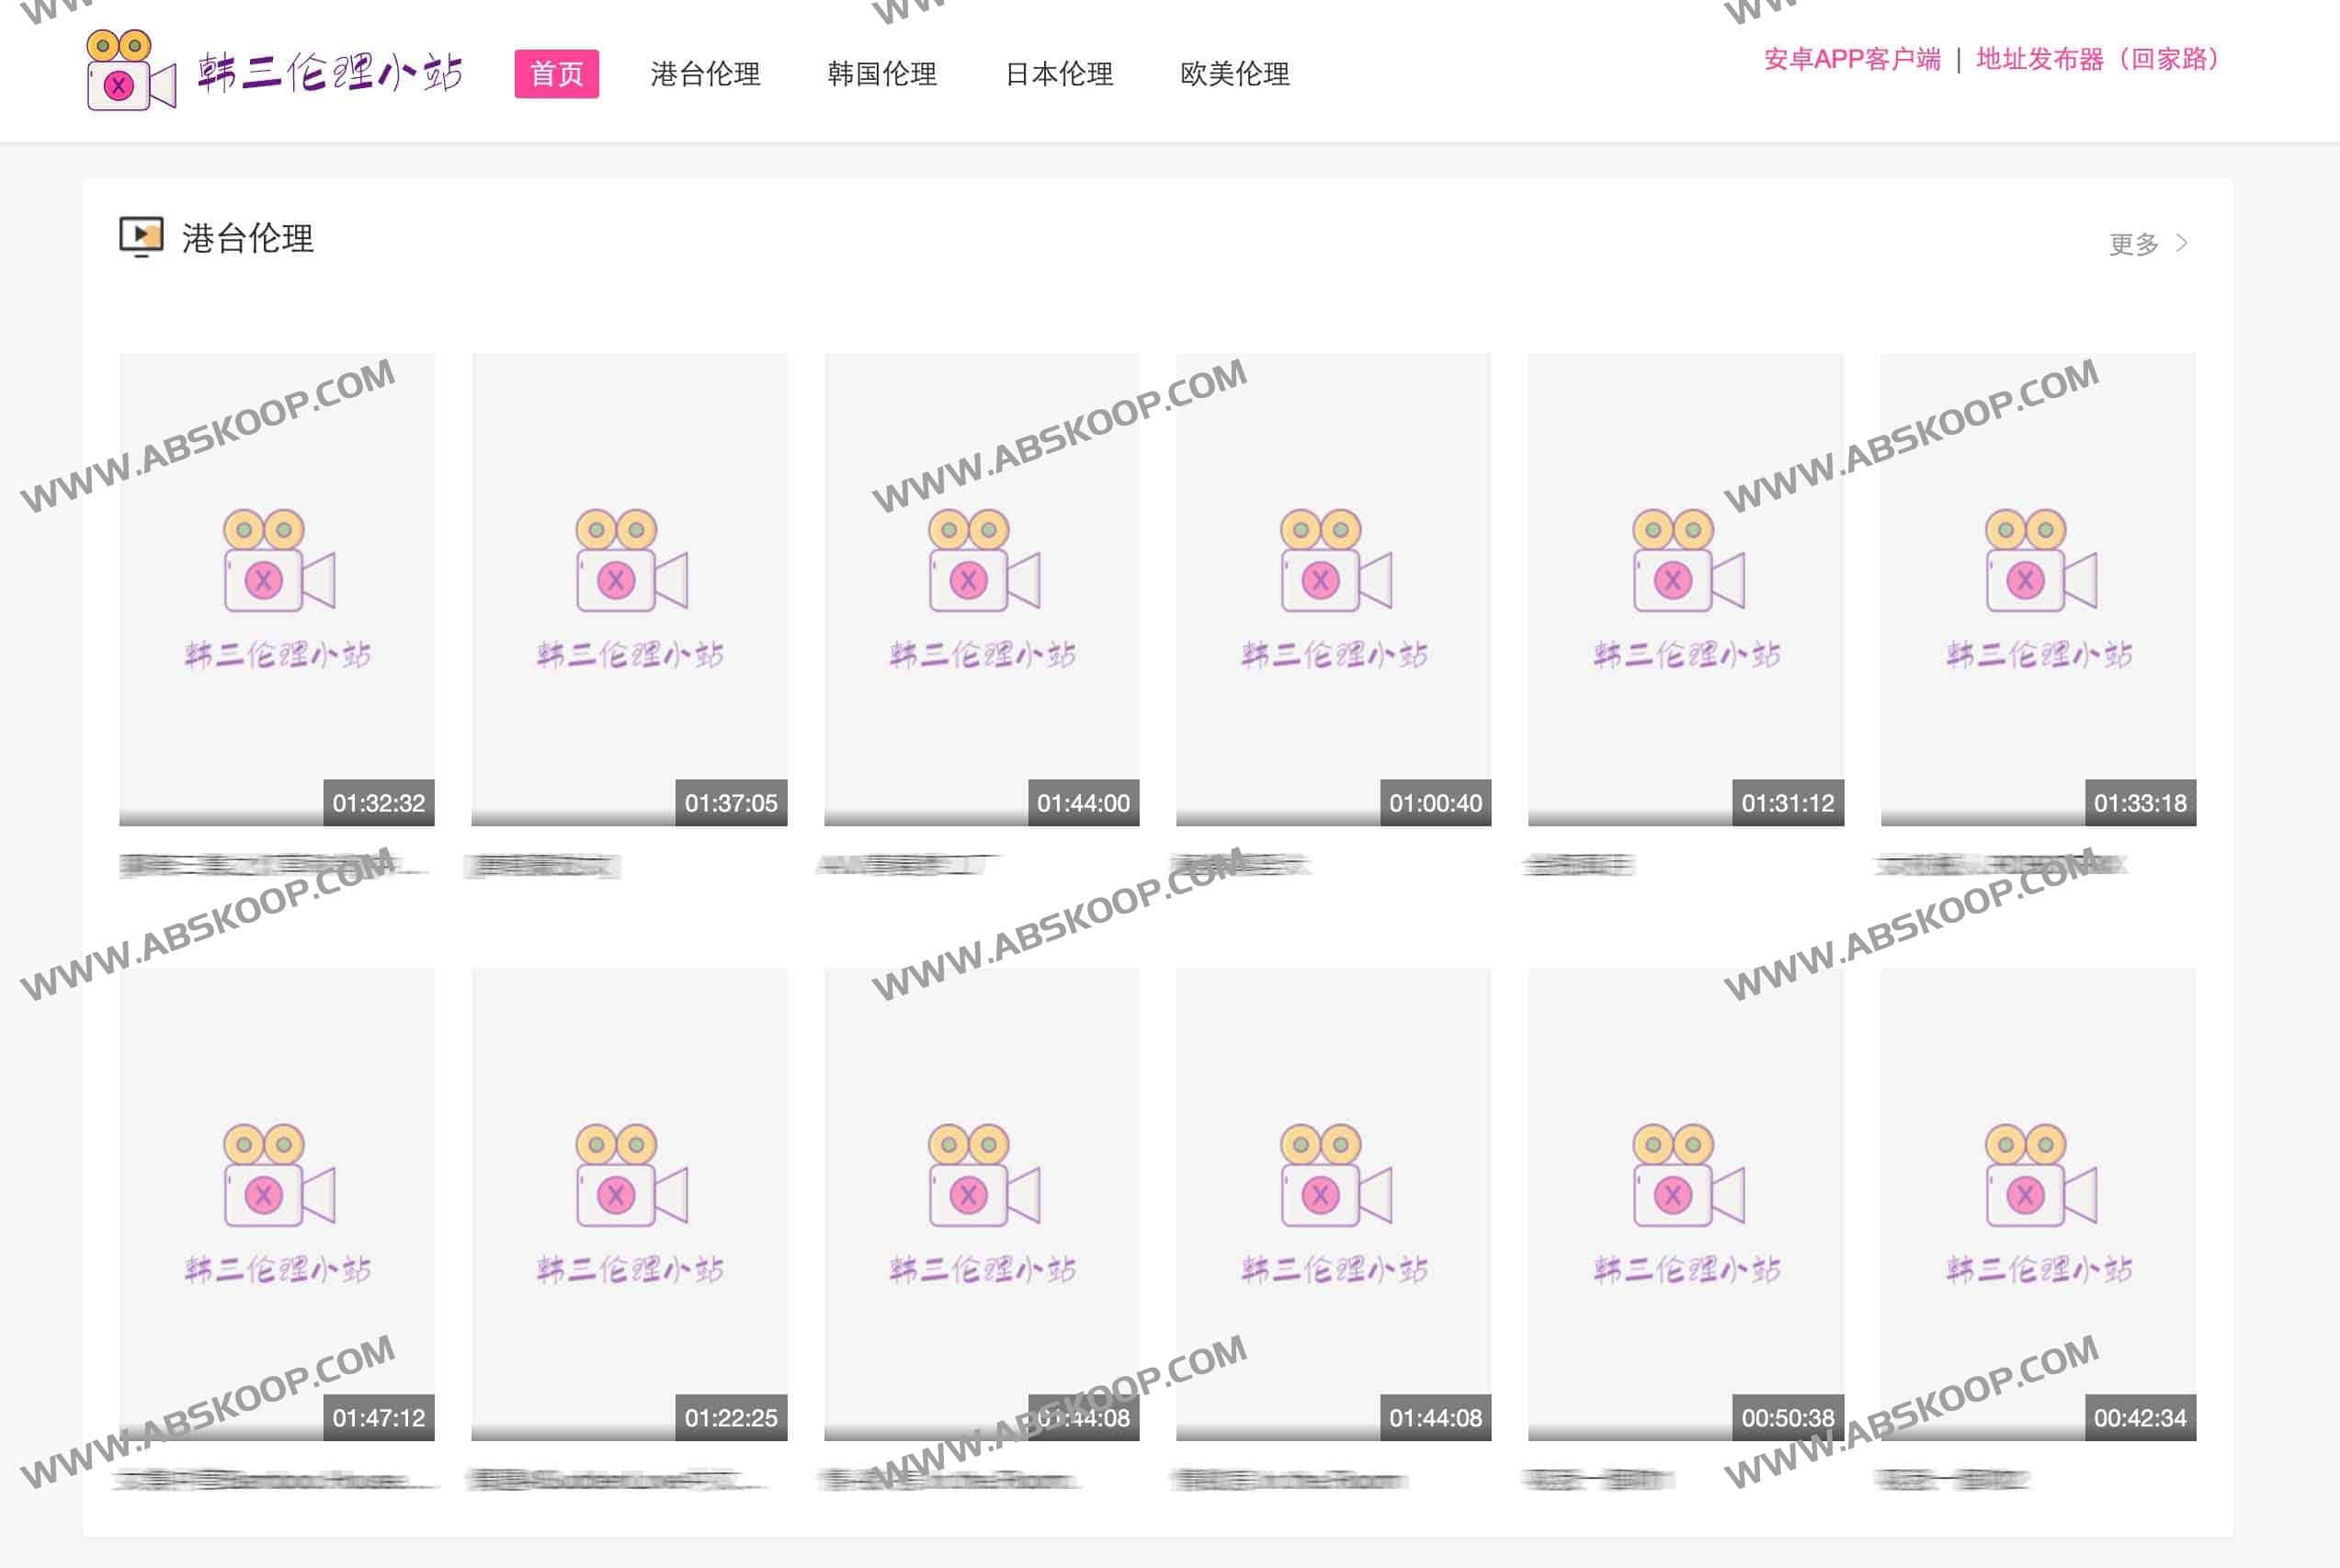Viewport: 2340px width, 1568px height.
Task: Go to the 欧美伦理 nav item
Action: click(x=1235, y=74)
